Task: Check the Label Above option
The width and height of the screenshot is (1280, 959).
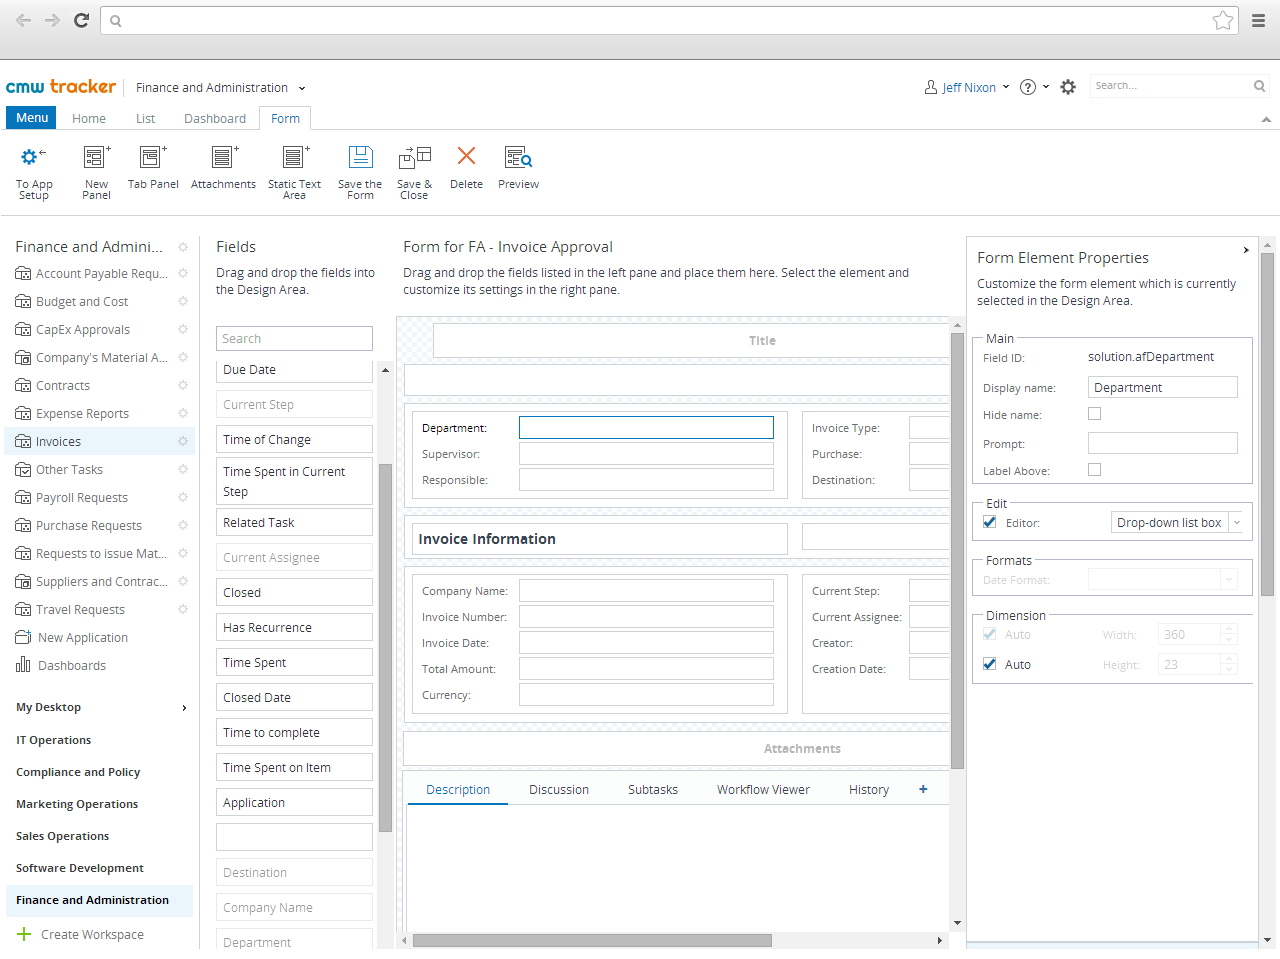Action: 1094,469
